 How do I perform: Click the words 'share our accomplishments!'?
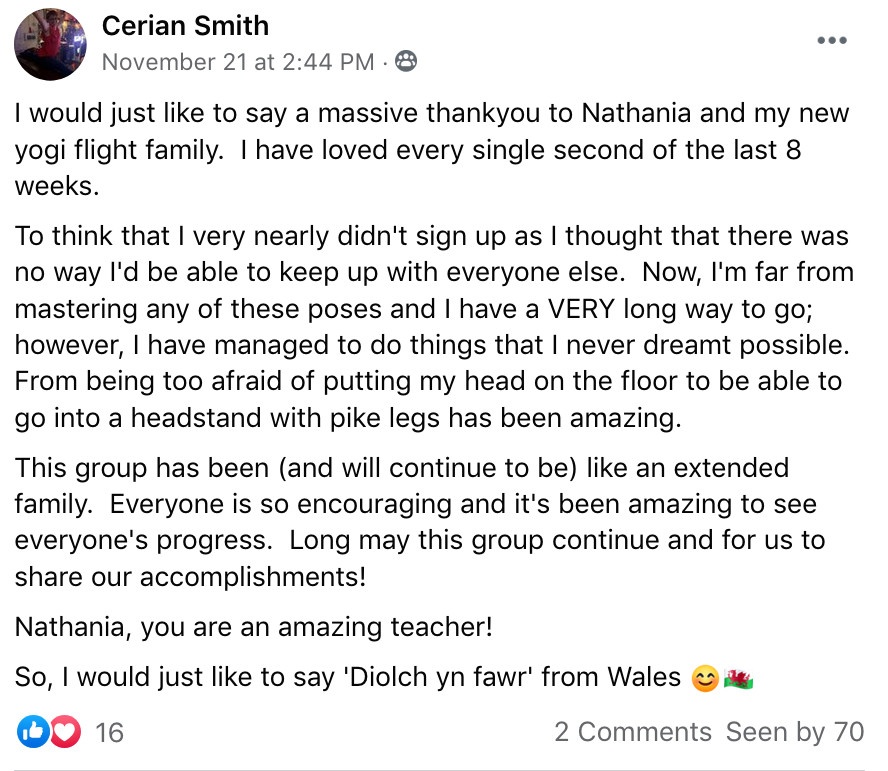(190, 577)
